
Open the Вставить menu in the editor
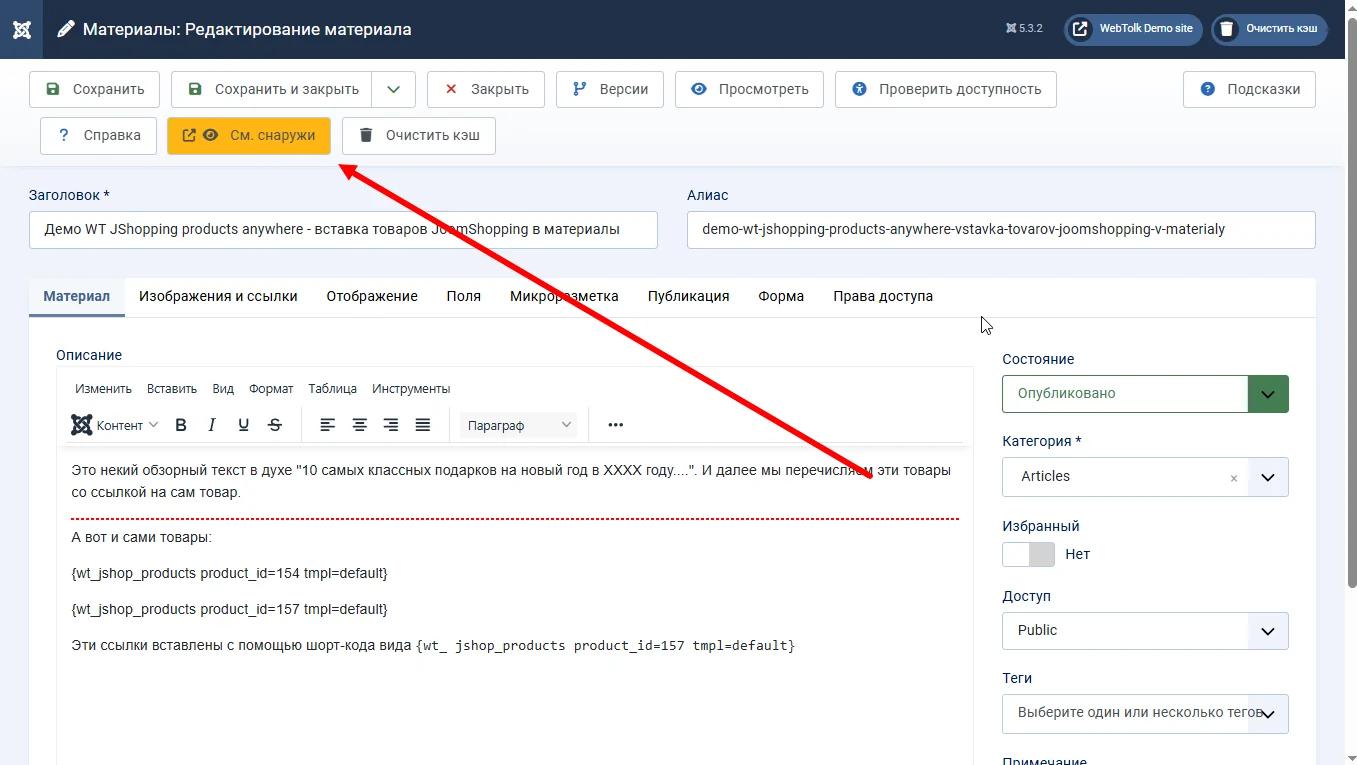point(170,388)
